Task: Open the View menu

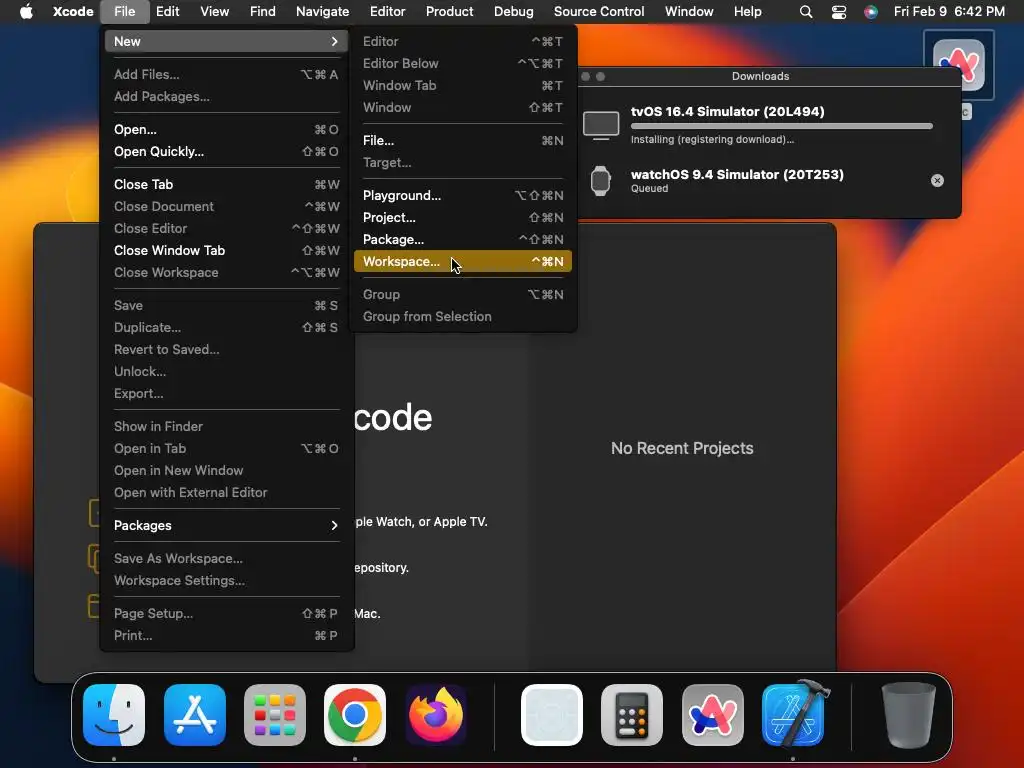Action: 214,12
